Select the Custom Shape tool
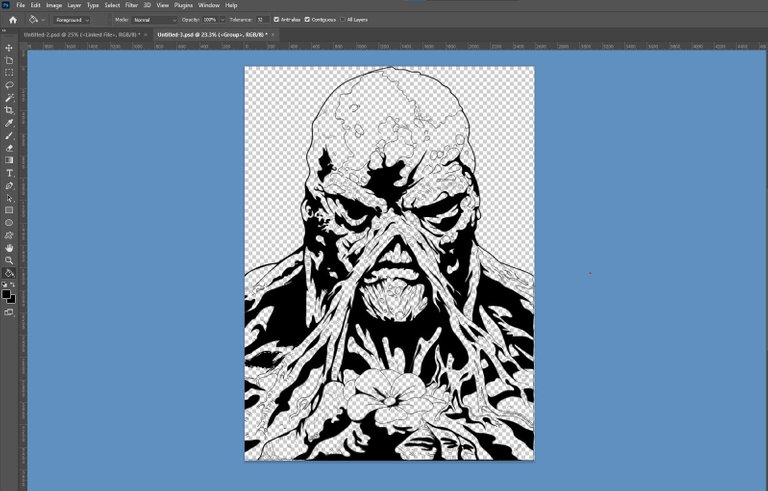This screenshot has width=768, height=491. [x=9, y=235]
